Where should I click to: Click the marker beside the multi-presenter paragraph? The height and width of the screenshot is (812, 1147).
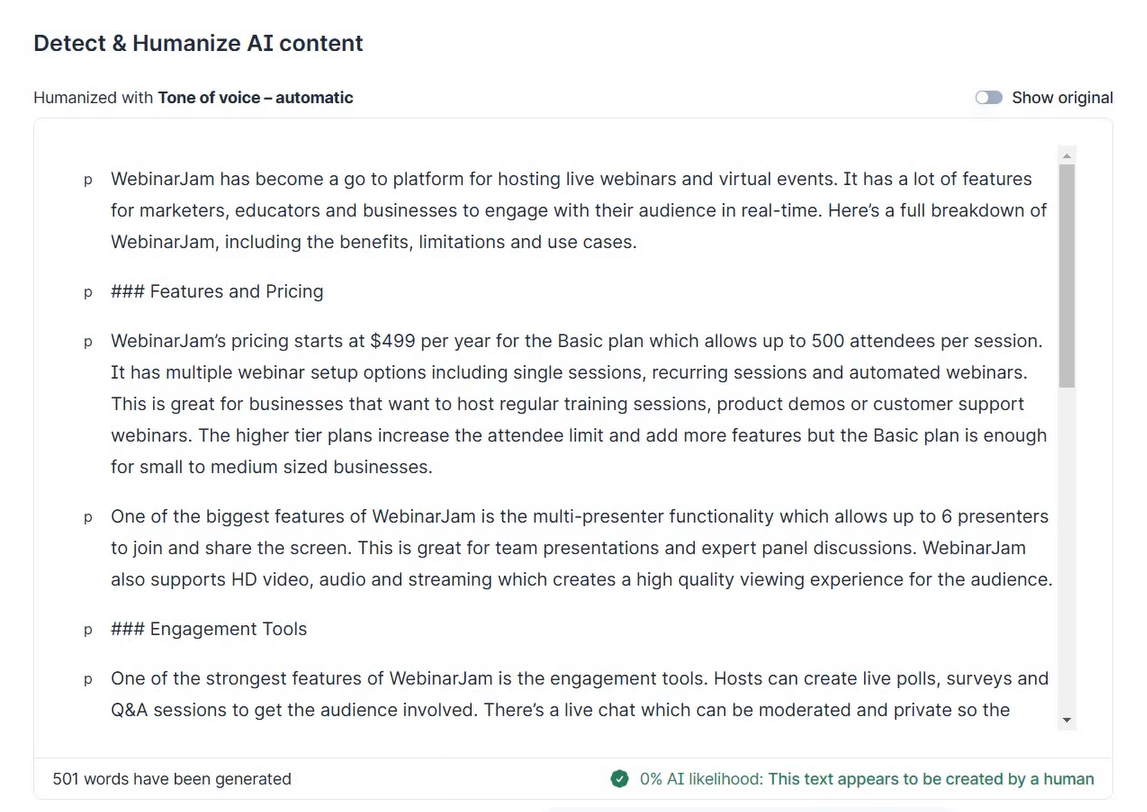click(88, 518)
